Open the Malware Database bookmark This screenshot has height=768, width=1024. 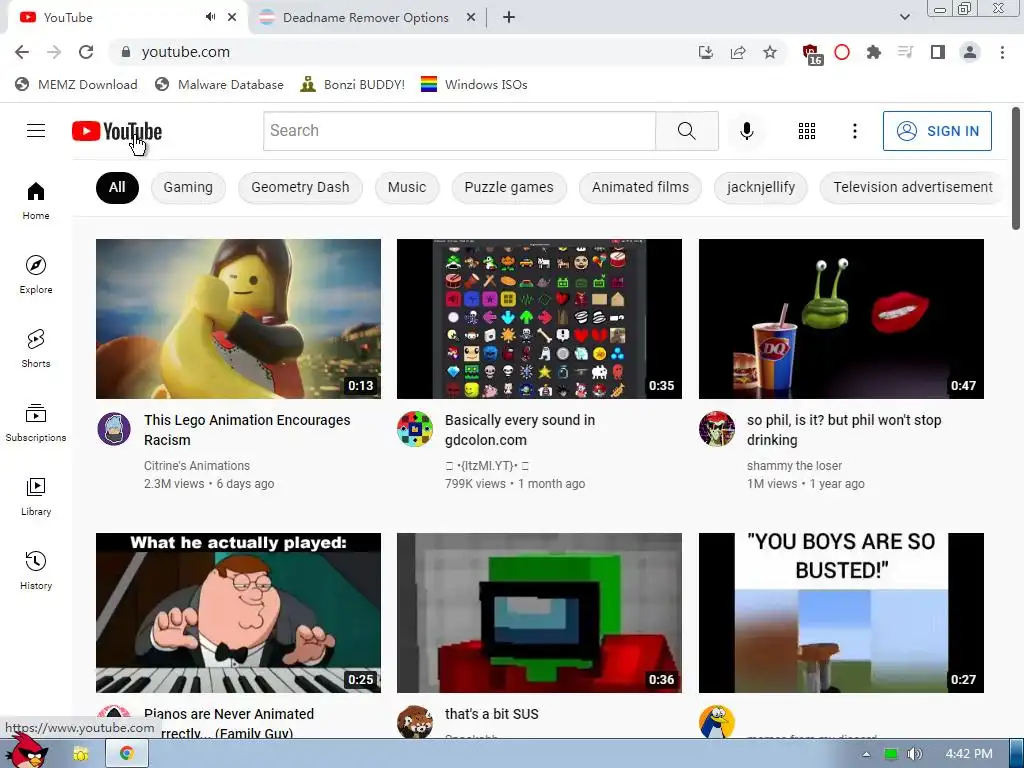coord(219,85)
